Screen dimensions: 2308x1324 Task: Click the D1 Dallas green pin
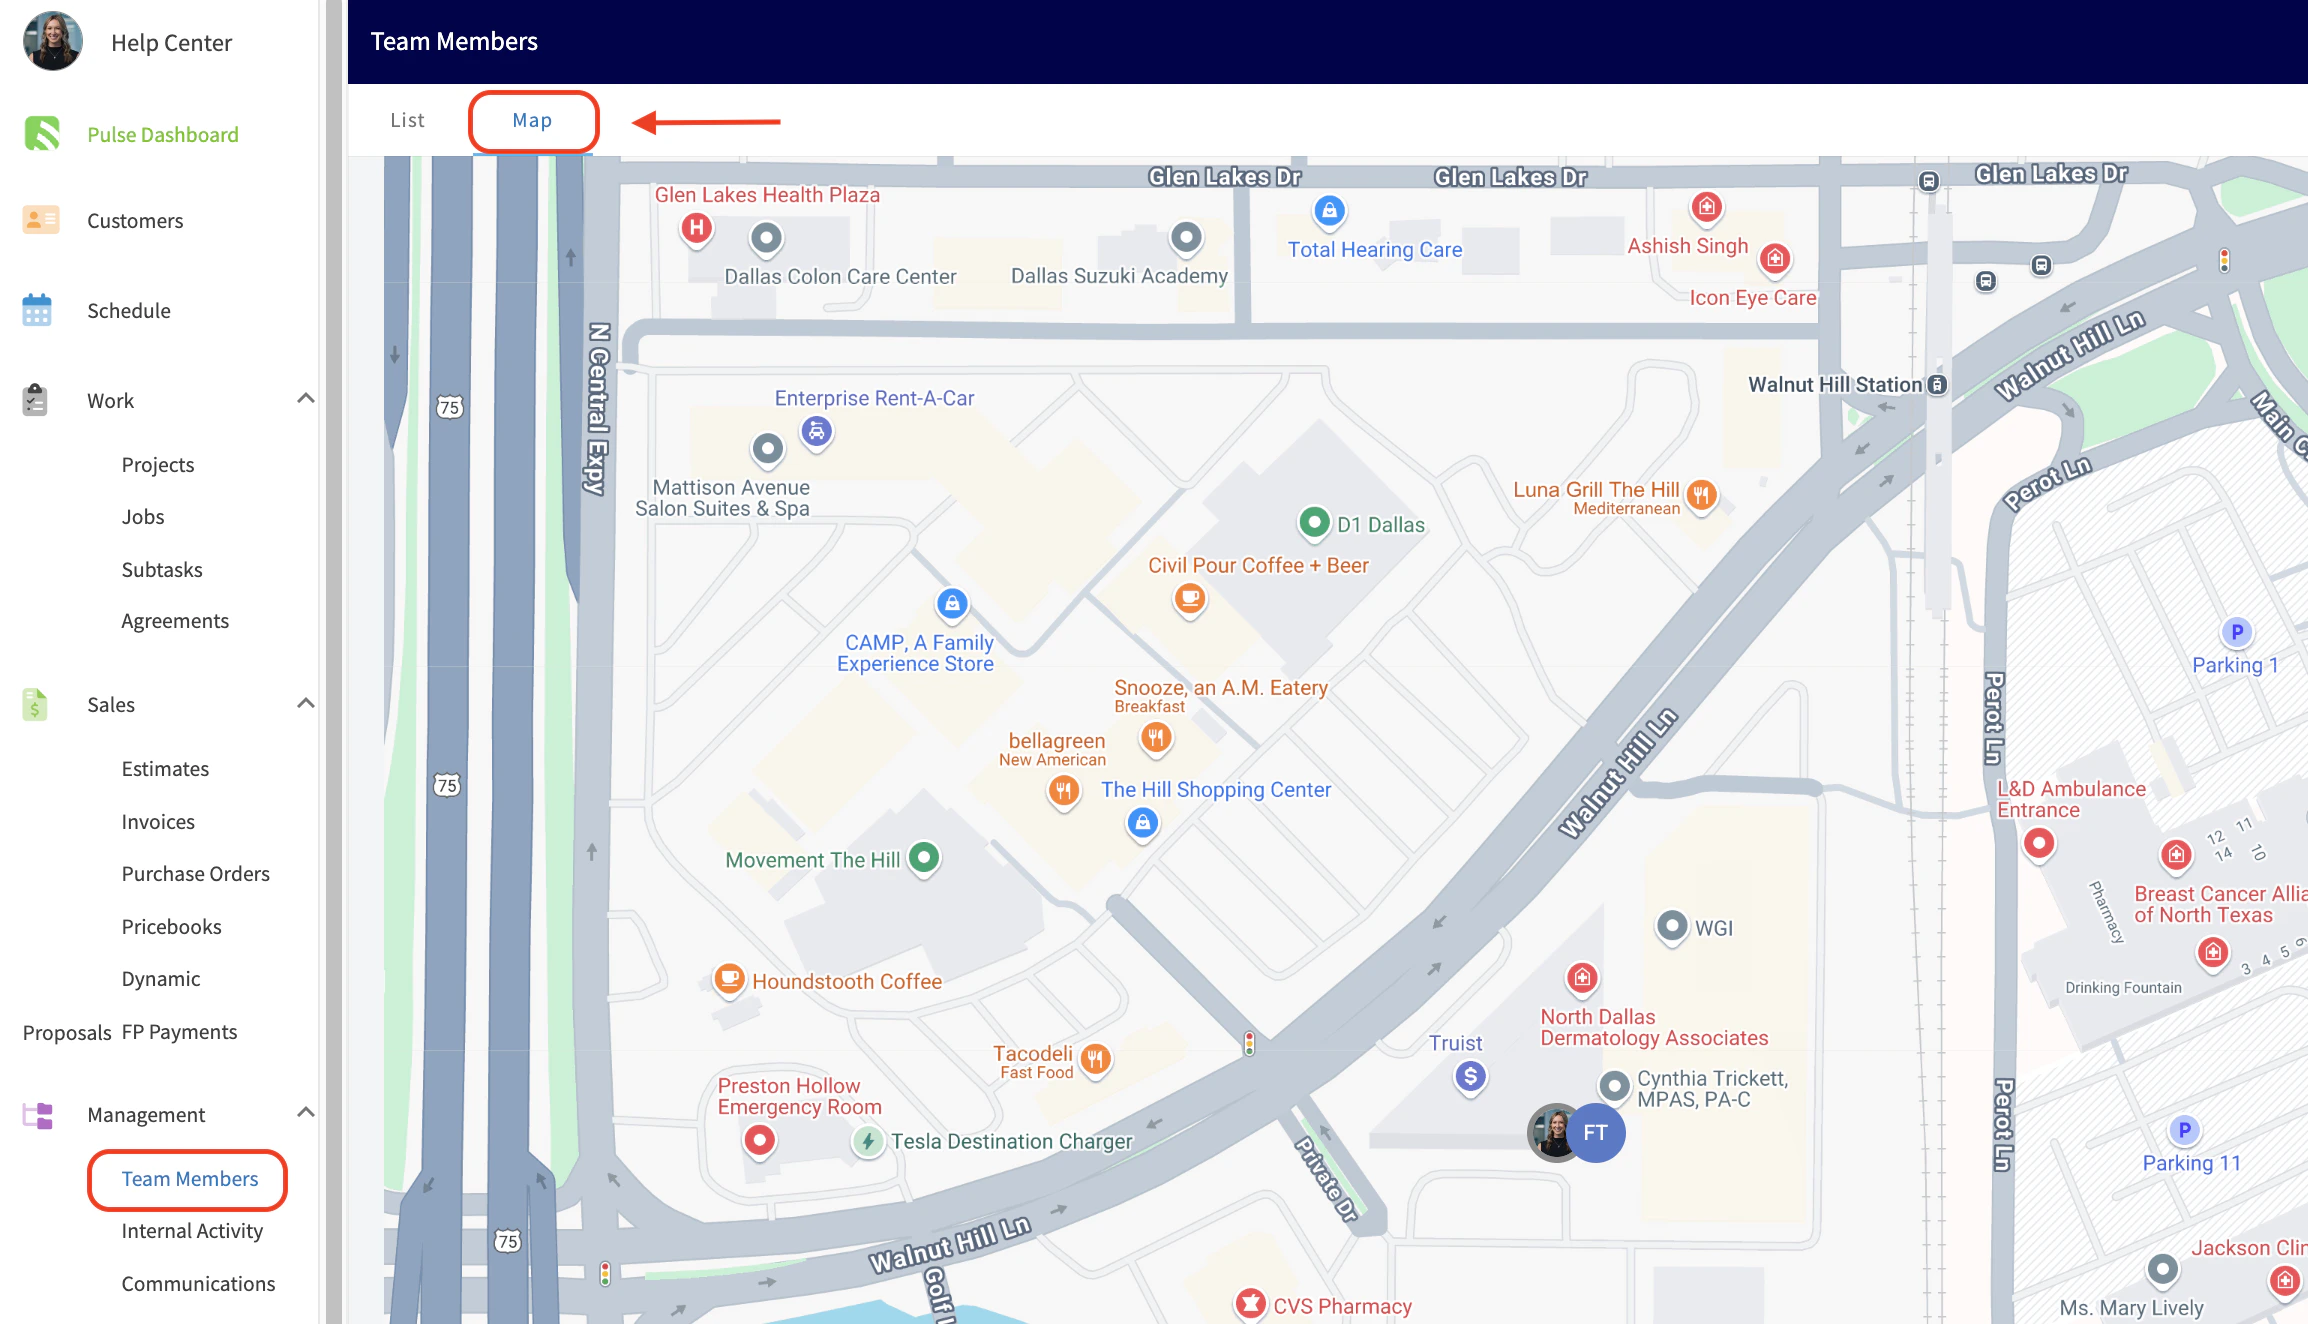tap(1314, 523)
